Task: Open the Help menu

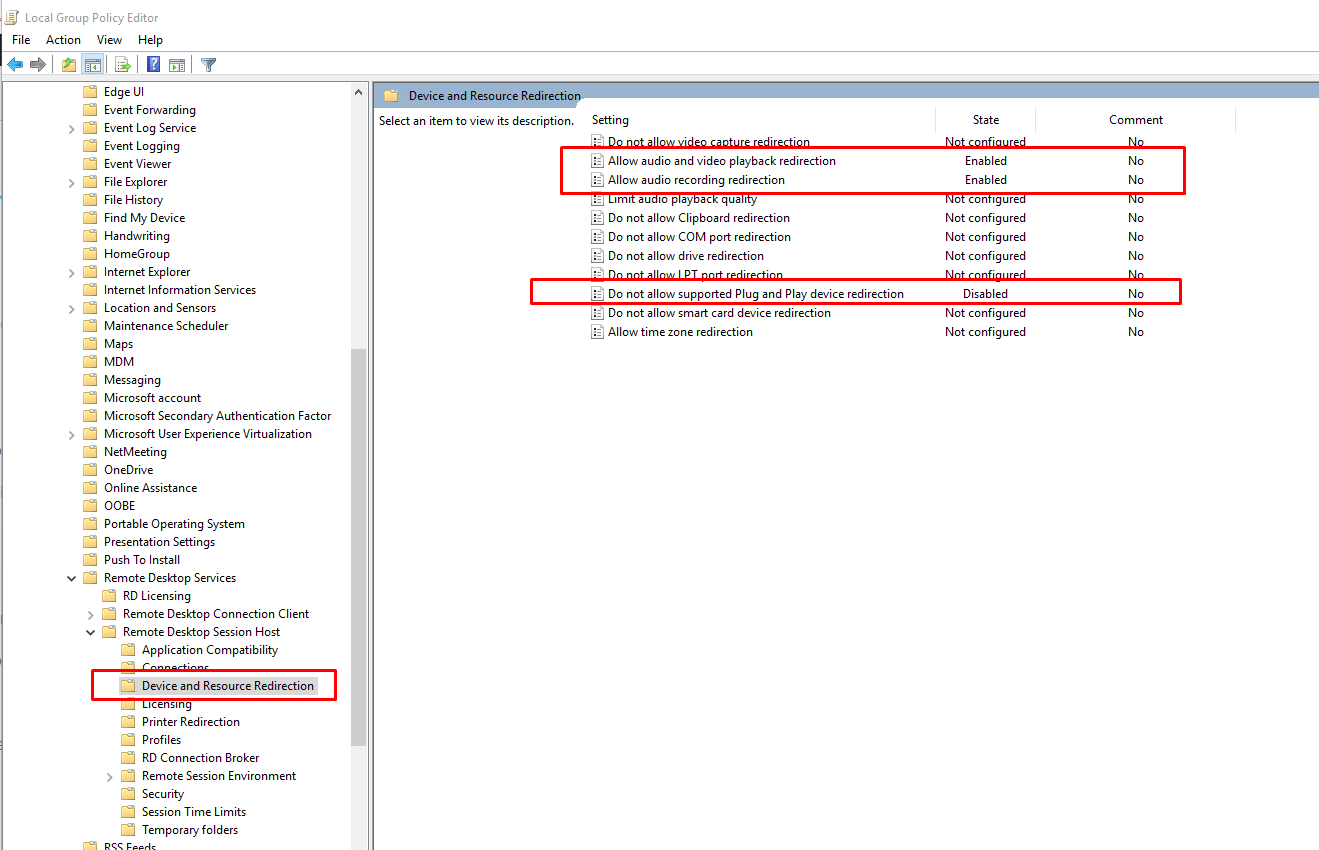Action: click(151, 40)
